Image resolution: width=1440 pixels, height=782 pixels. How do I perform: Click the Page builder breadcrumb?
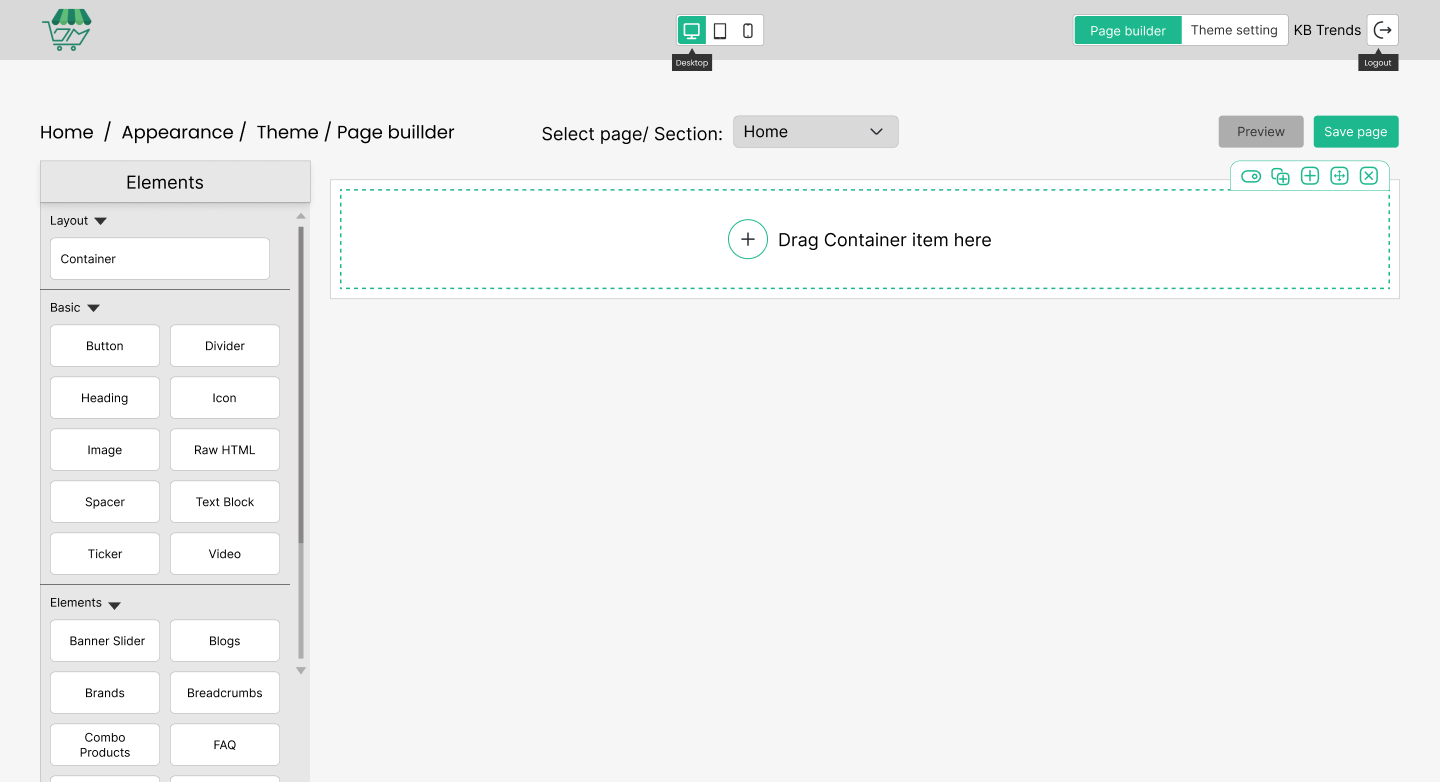pos(396,132)
